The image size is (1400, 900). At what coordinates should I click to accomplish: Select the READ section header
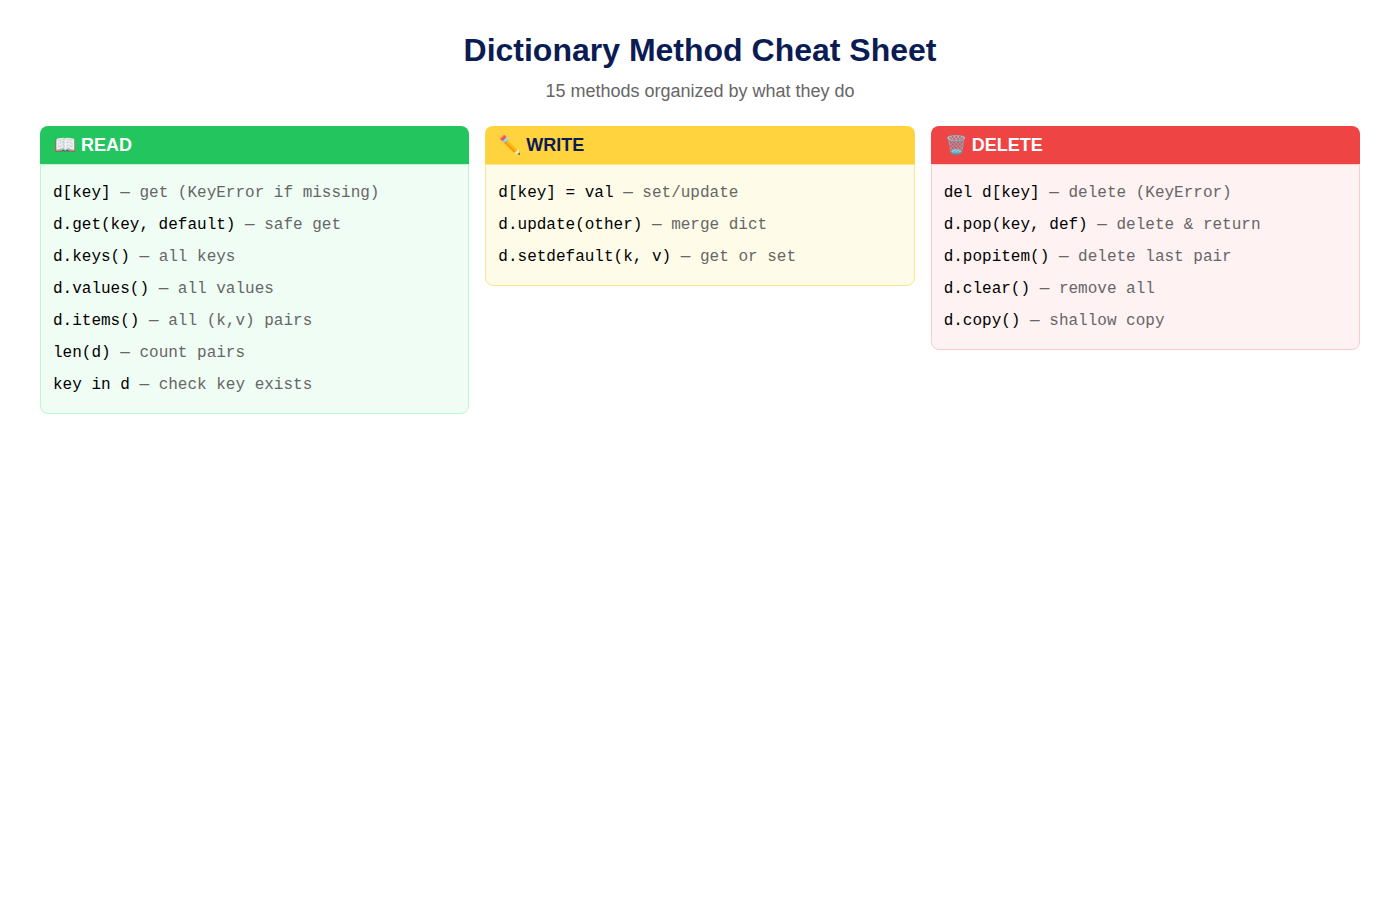254,145
